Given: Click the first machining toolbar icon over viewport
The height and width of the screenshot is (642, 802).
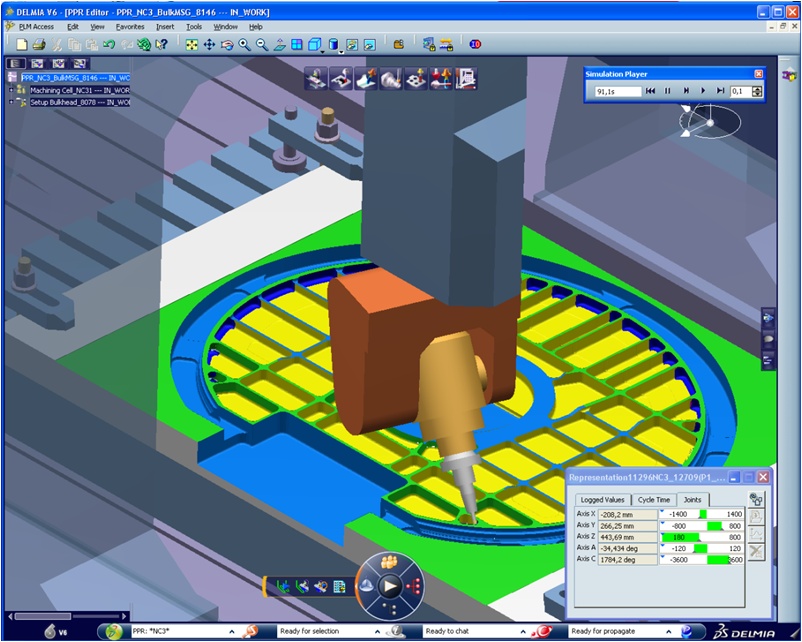Looking at the screenshot, I should pyautogui.click(x=316, y=79).
